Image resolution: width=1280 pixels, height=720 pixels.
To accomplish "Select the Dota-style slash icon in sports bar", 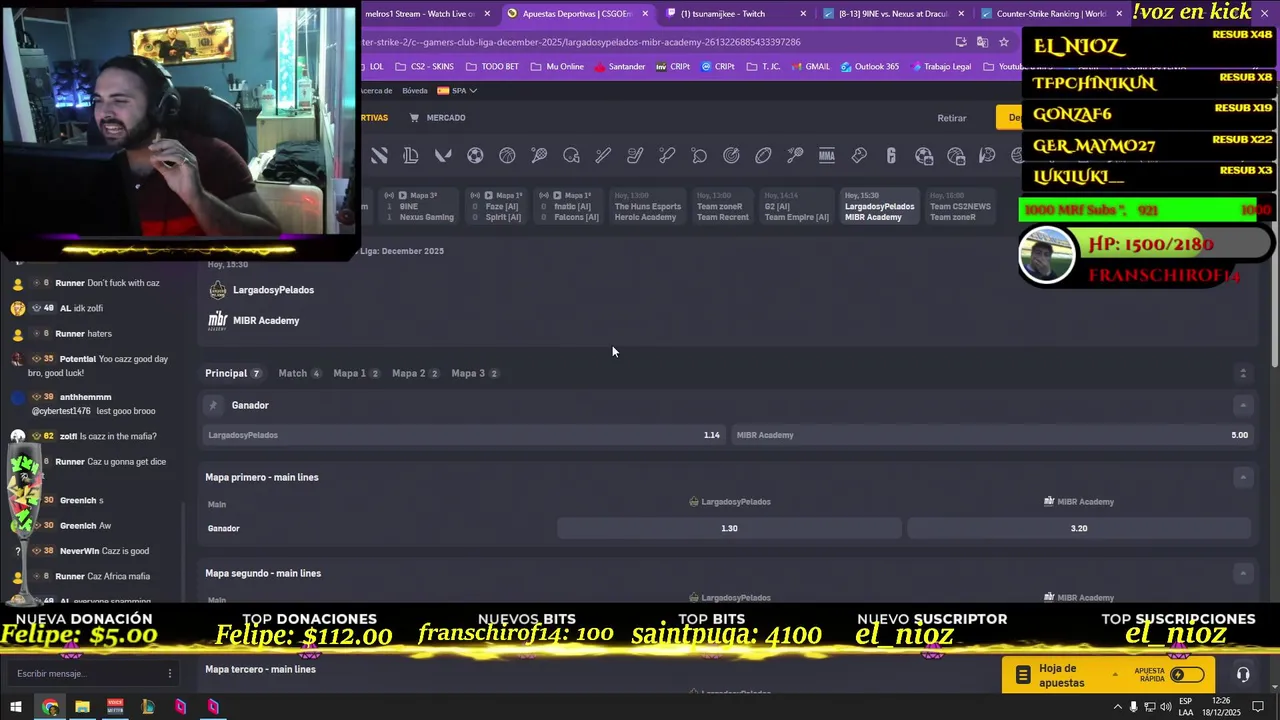I will point(379,155).
